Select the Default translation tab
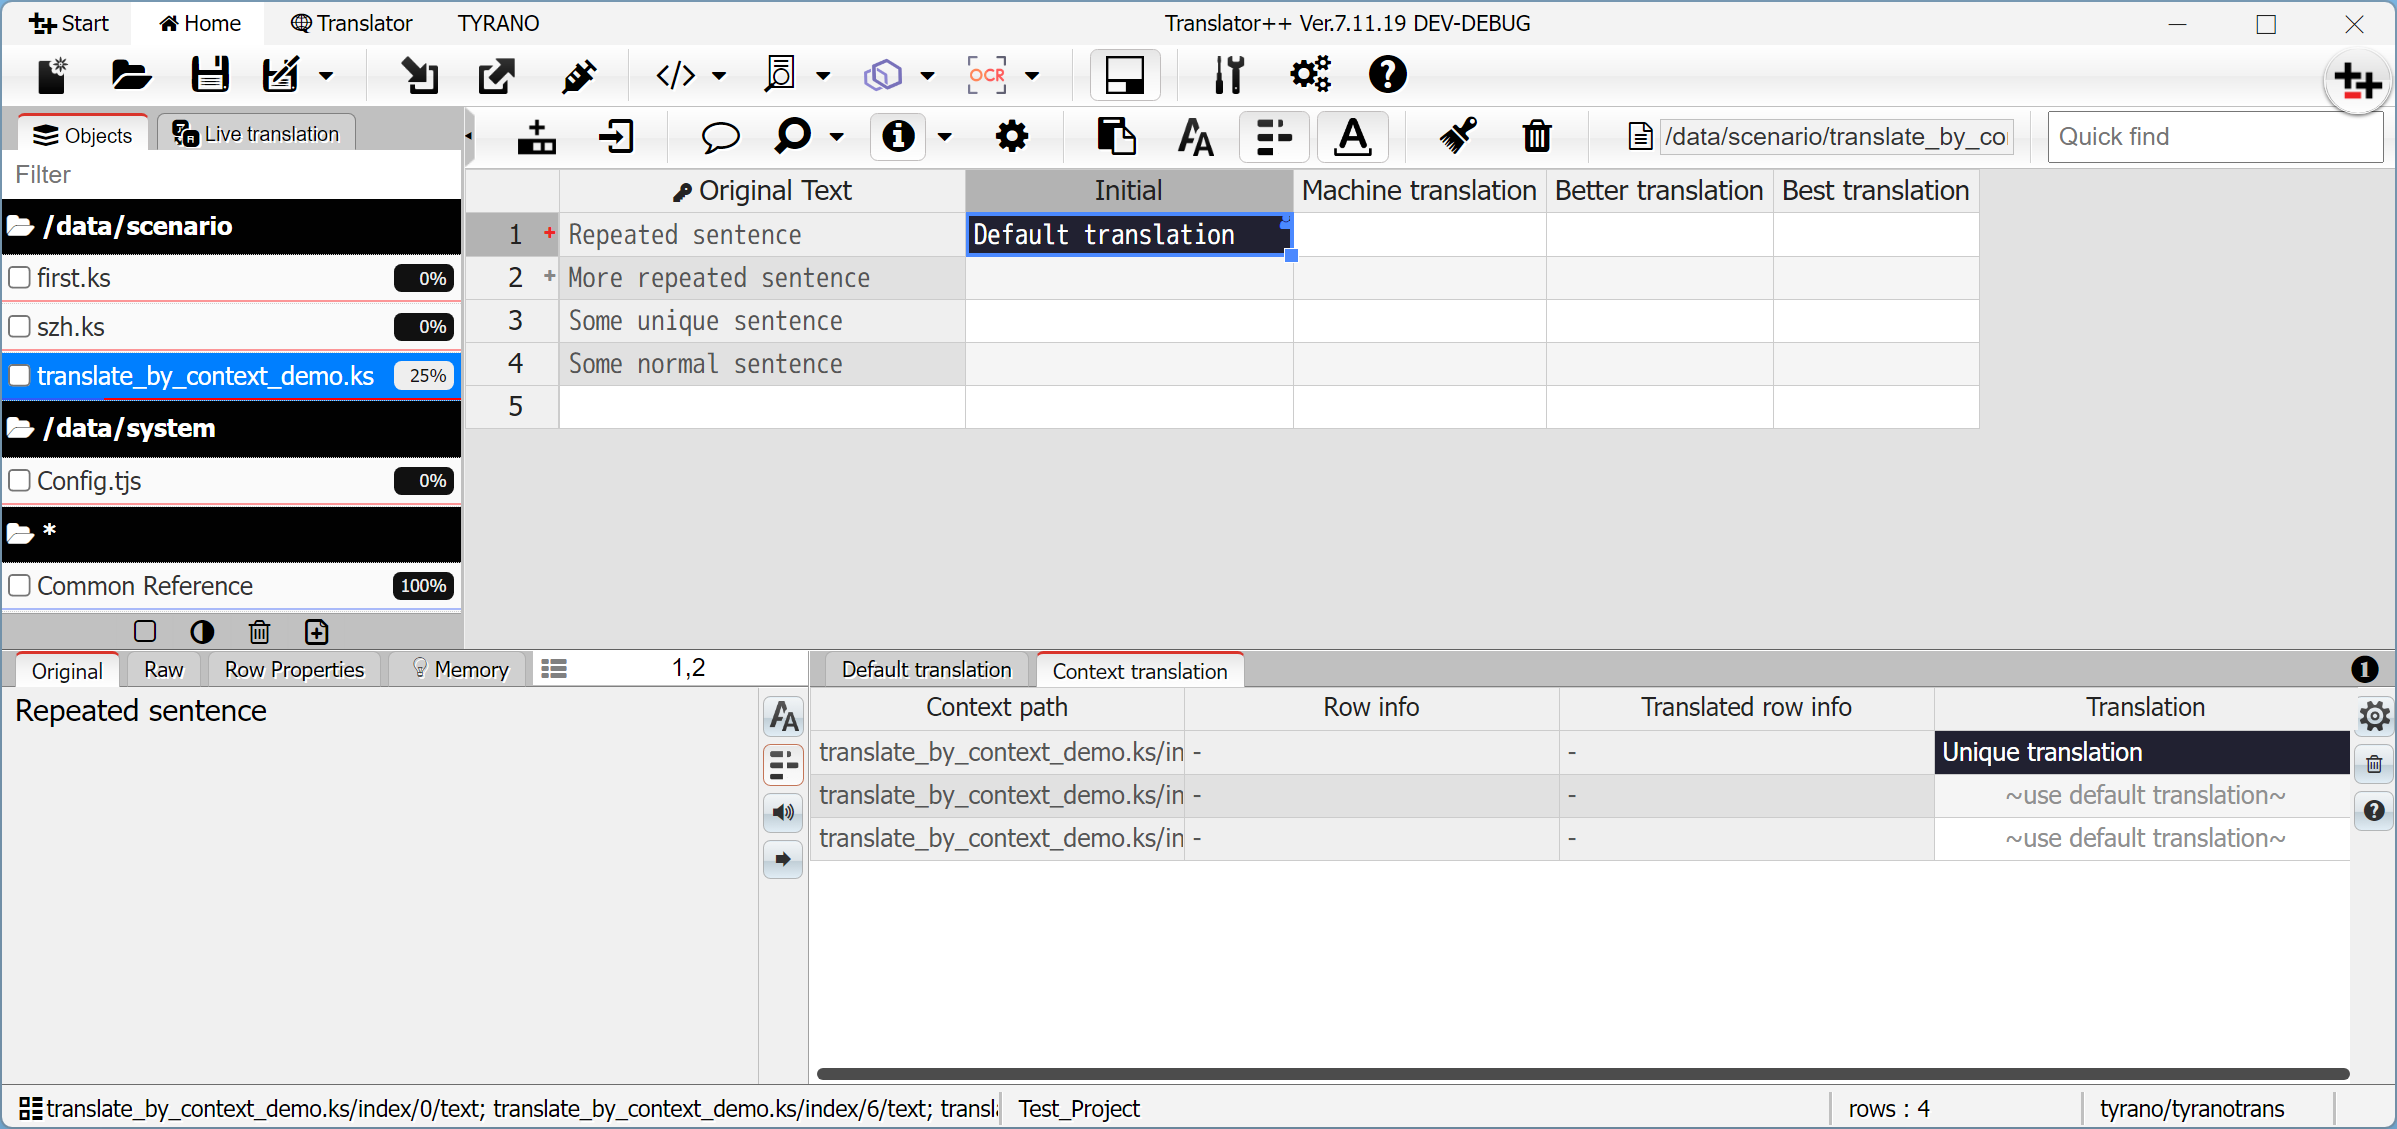The height and width of the screenshot is (1129, 2397). pos(926,670)
